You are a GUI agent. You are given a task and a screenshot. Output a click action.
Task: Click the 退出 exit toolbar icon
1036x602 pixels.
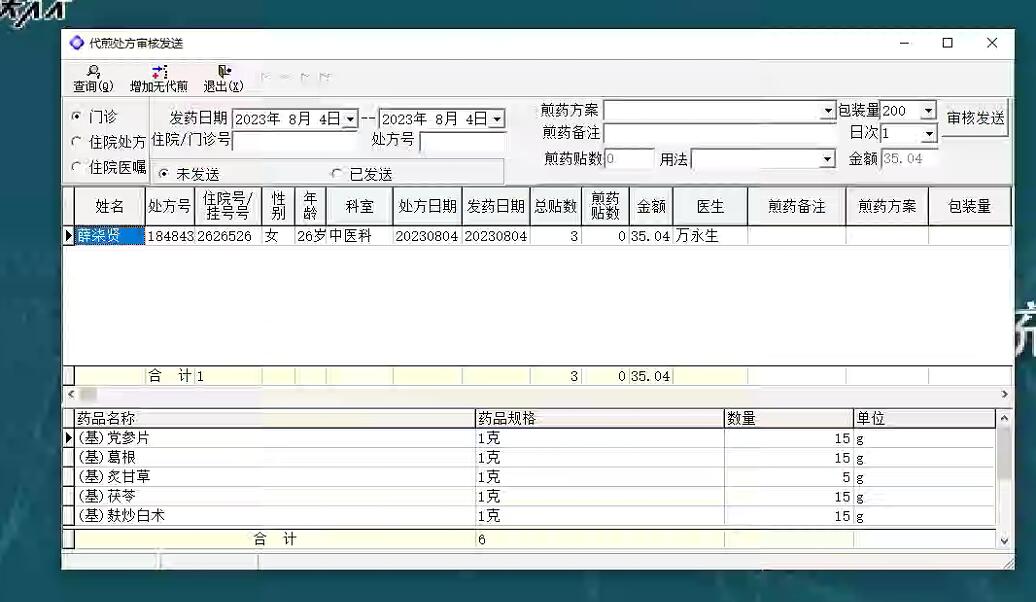pos(223,78)
